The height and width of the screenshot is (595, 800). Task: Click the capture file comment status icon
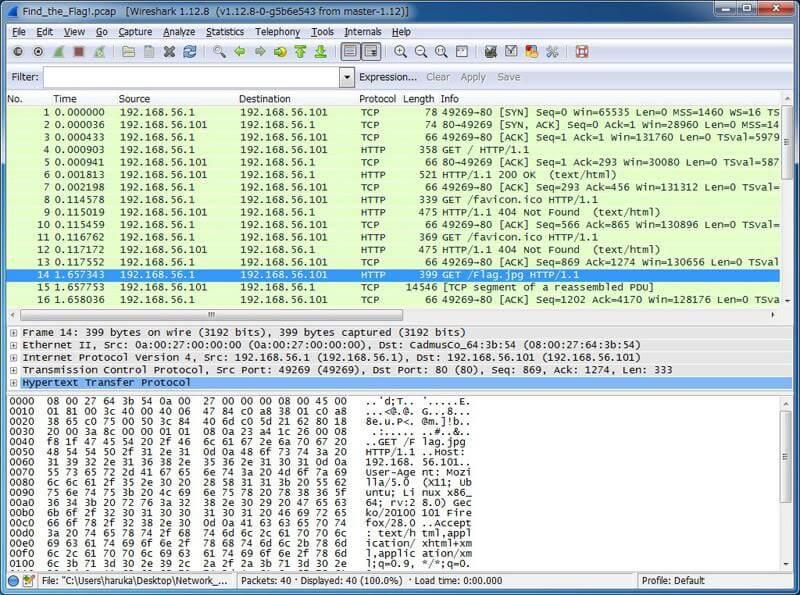[x=29, y=581]
